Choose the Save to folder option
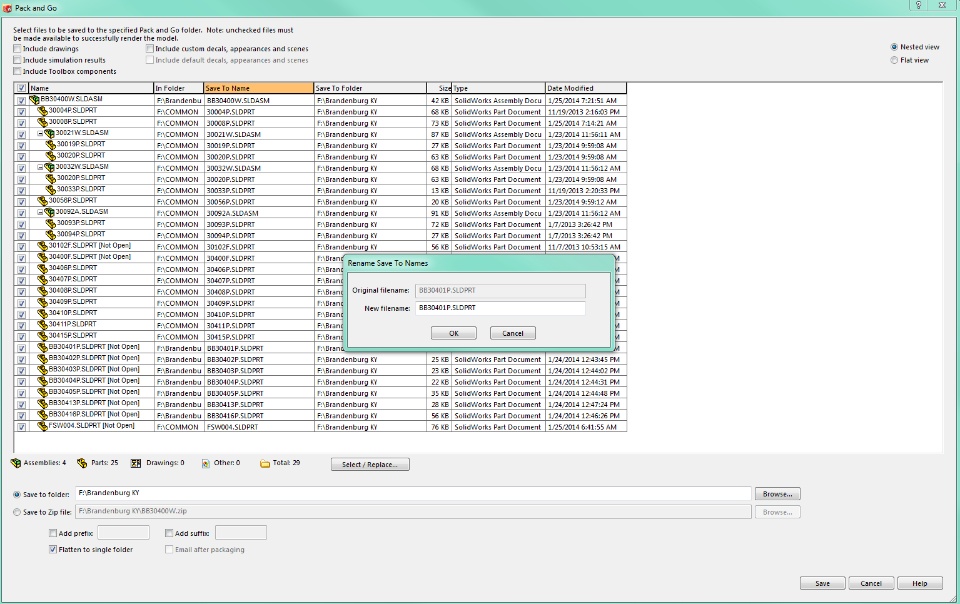 (x=17, y=494)
